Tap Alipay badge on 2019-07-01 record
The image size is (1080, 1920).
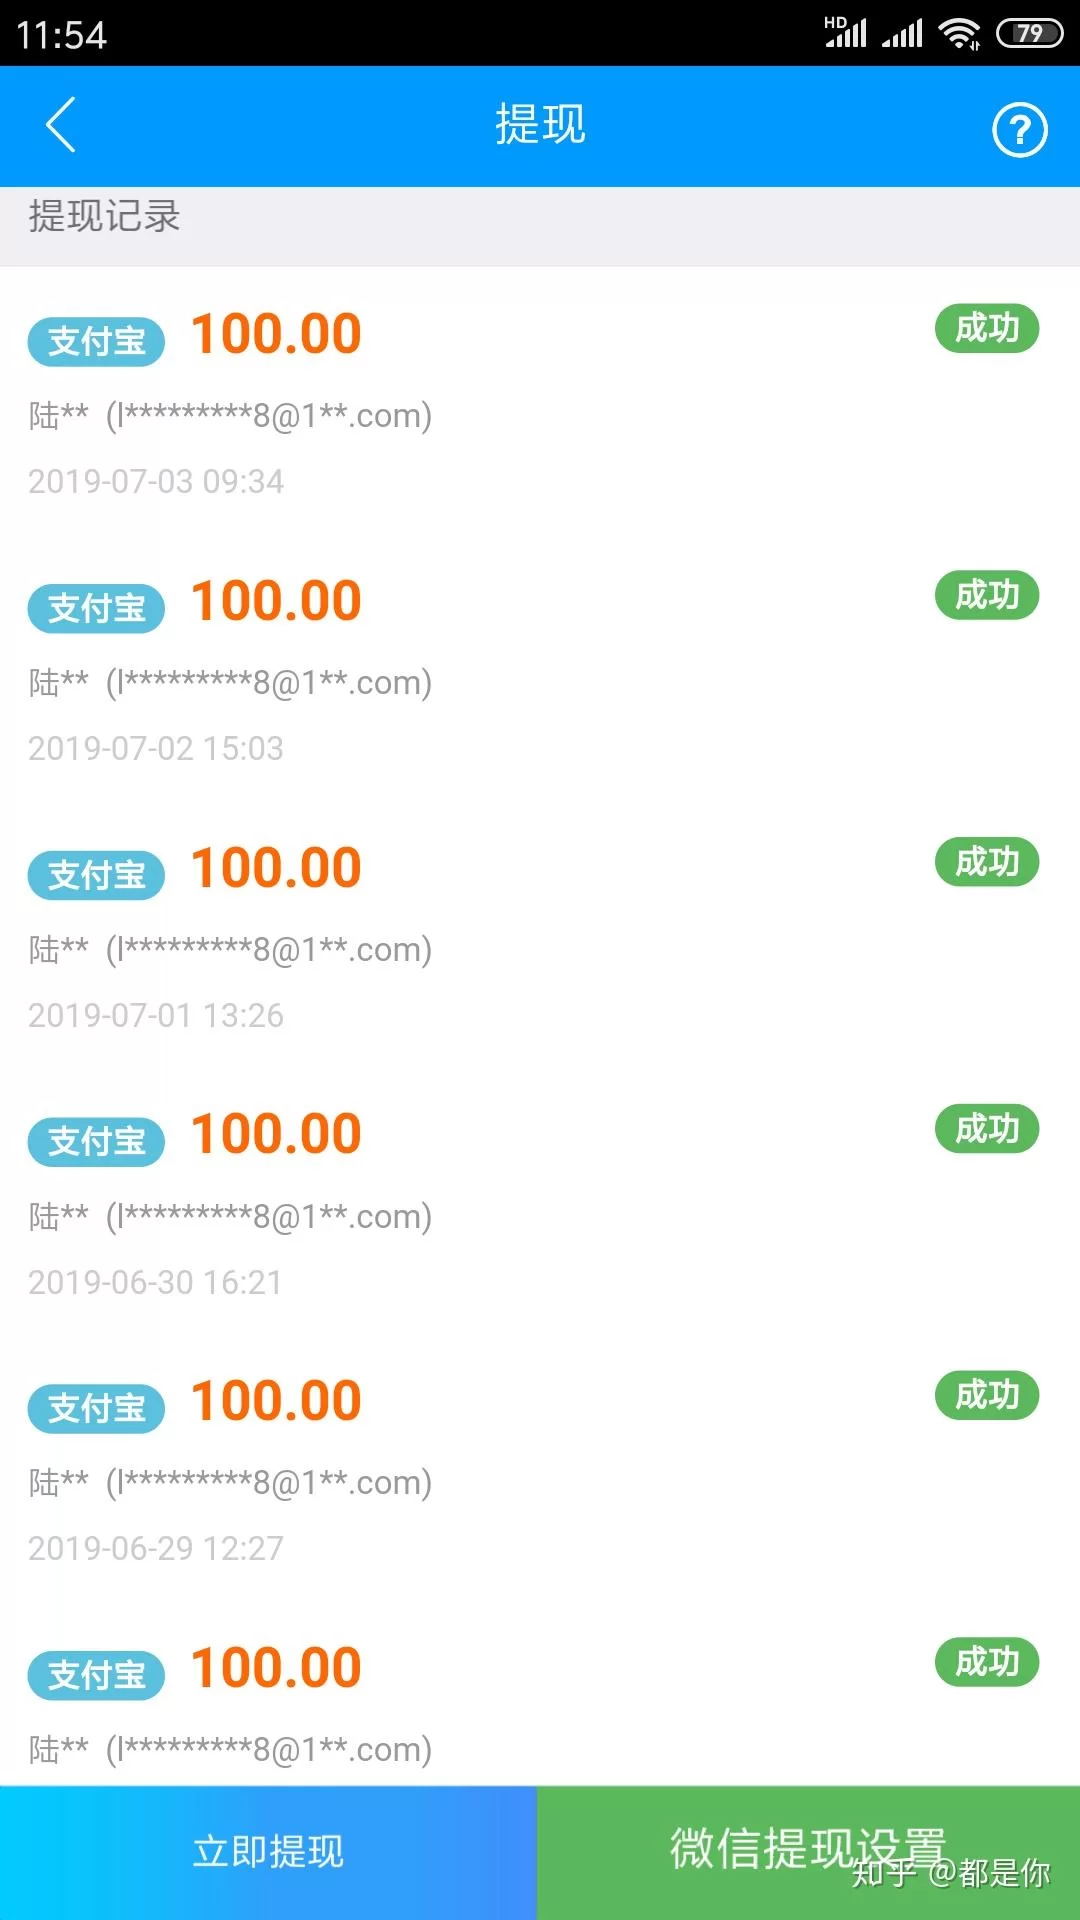96,875
